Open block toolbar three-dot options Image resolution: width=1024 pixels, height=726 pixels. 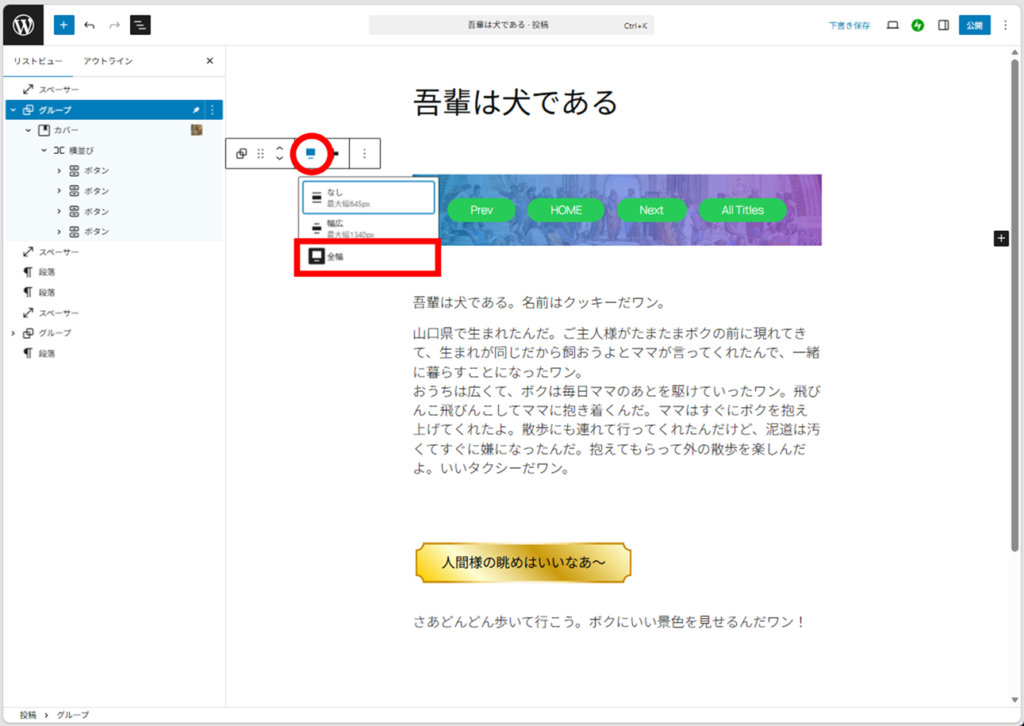click(x=365, y=154)
